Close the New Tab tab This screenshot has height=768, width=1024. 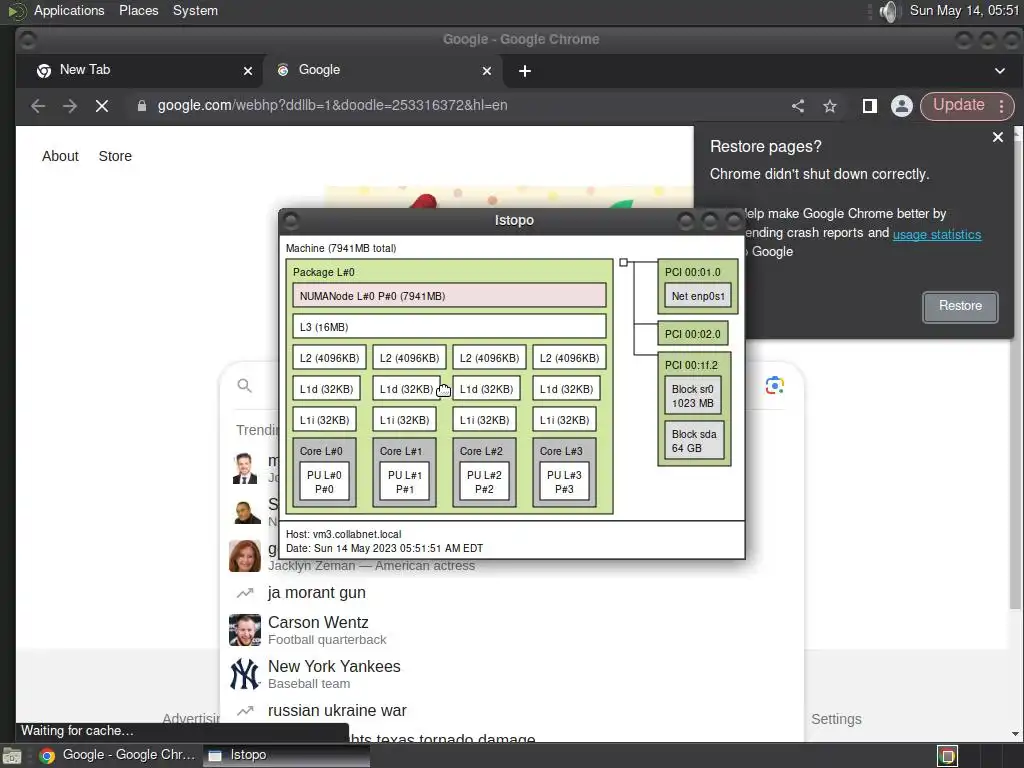coord(248,71)
